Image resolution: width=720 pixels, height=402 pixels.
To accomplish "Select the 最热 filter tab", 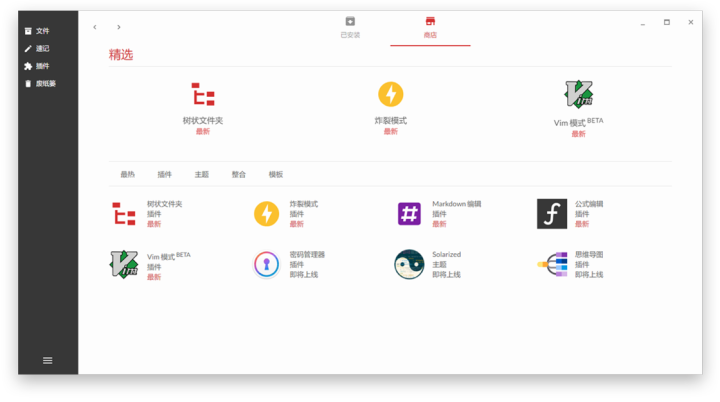I will 128,175.
